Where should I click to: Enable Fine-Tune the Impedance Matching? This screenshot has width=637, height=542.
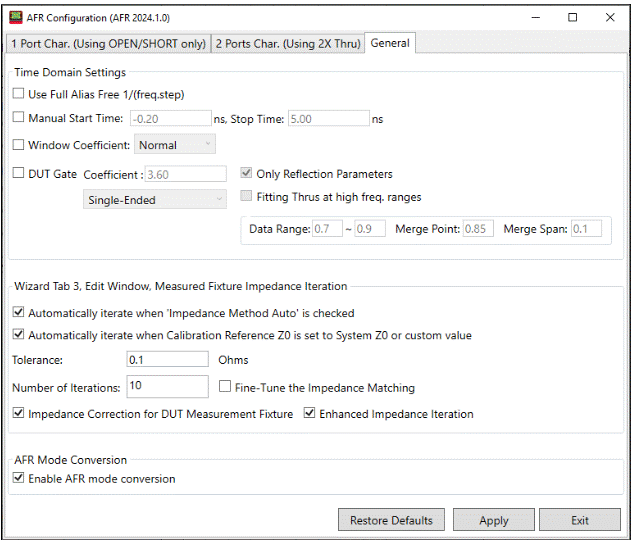tap(225, 387)
